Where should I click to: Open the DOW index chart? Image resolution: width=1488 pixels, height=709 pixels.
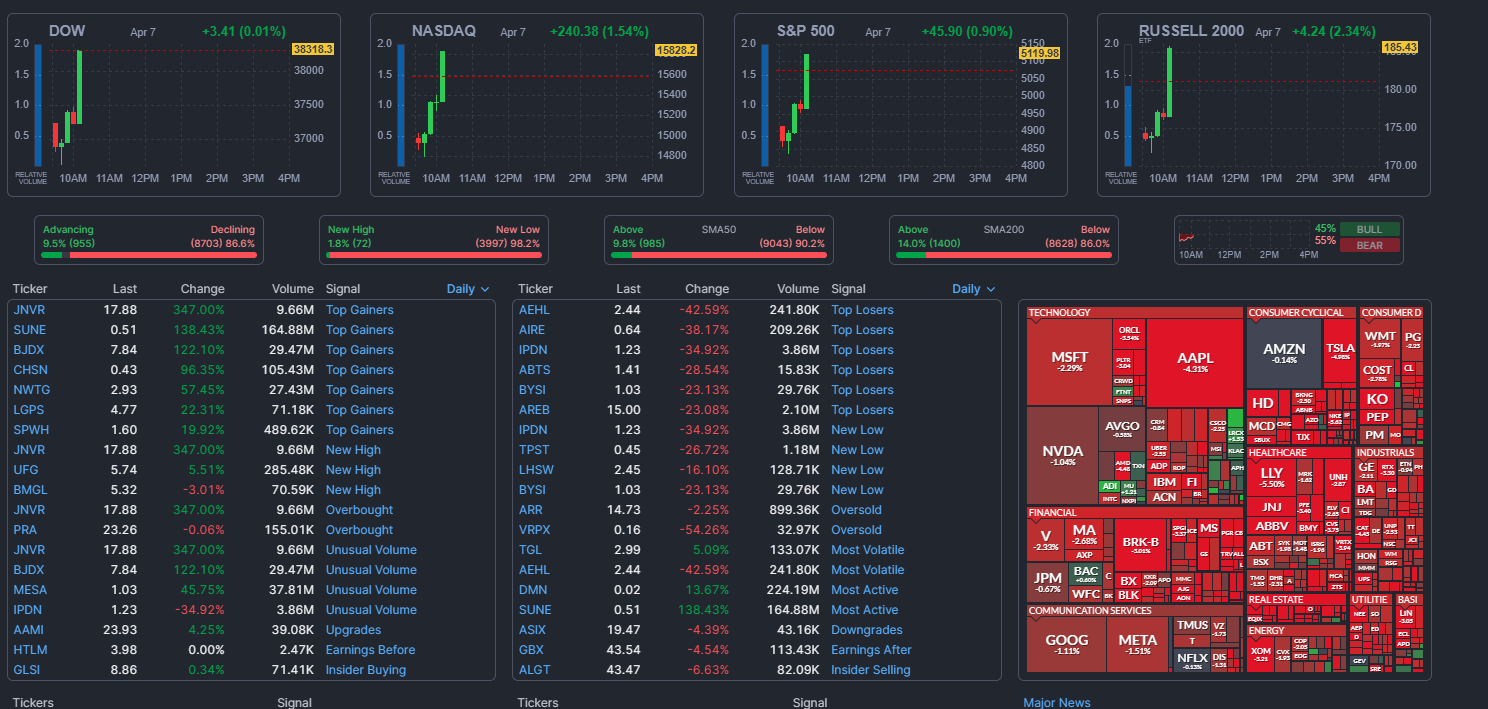coord(173,105)
